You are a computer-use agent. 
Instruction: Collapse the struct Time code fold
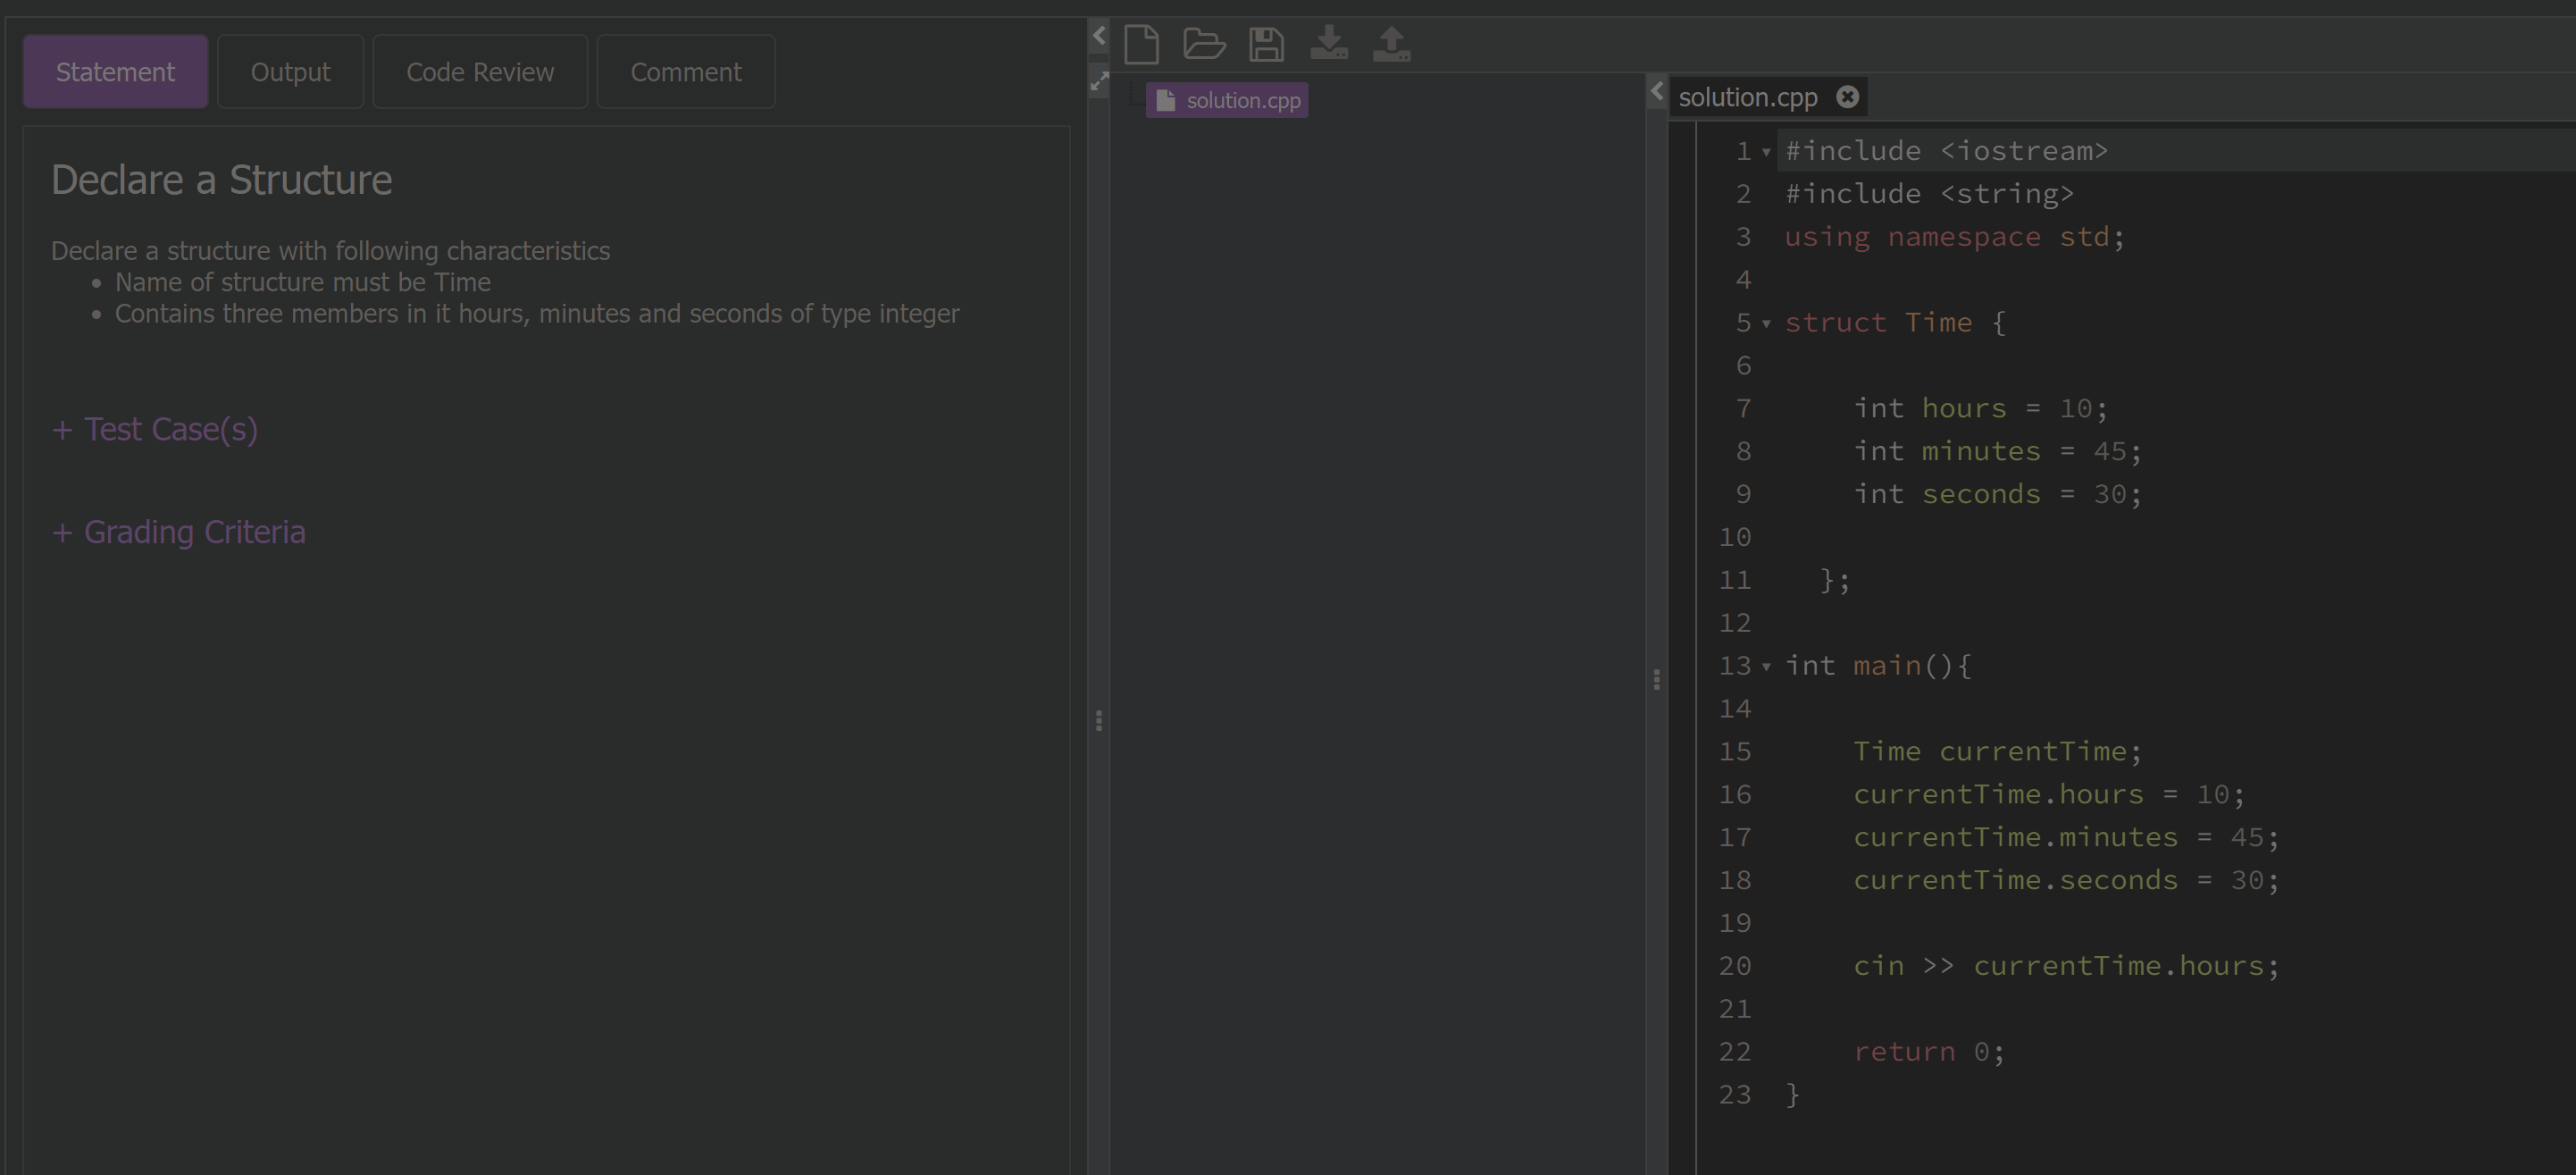(x=1767, y=324)
